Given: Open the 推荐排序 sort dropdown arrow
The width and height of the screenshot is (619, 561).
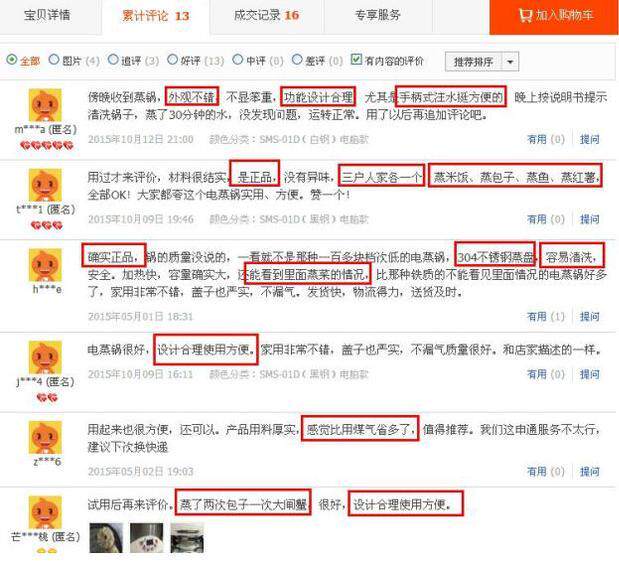Looking at the screenshot, I should click(510, 62).
